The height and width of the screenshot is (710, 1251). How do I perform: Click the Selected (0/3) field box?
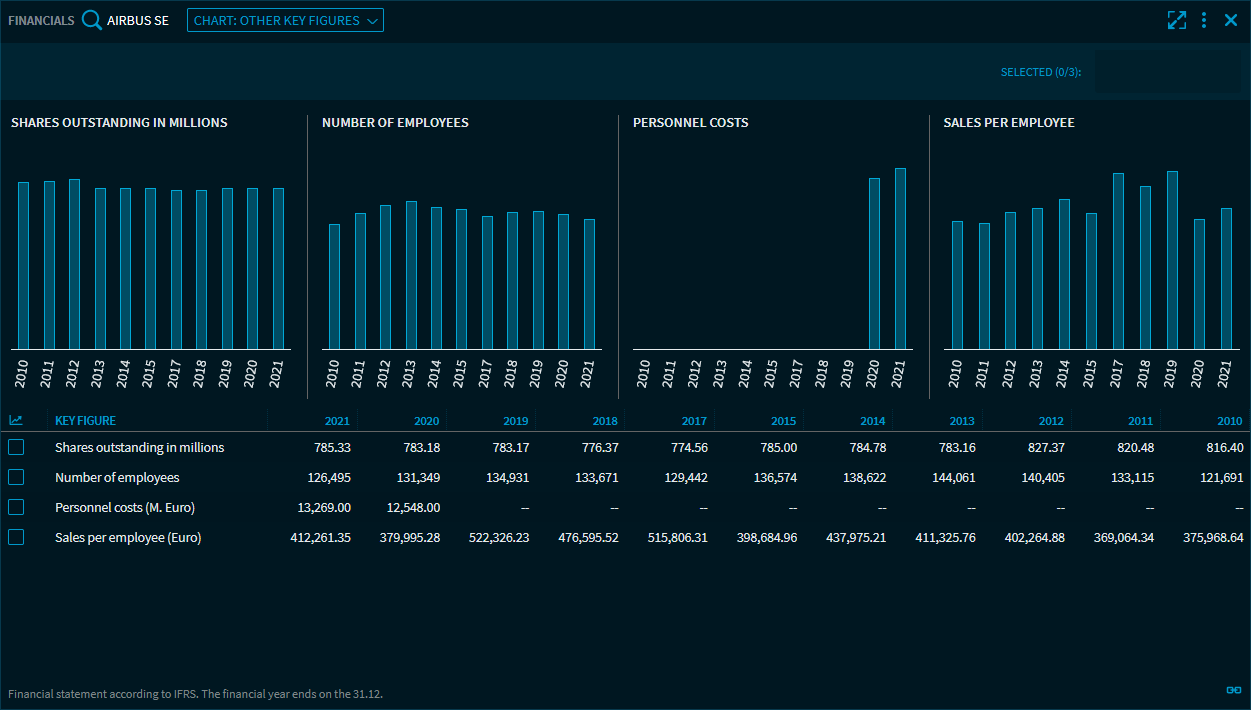click(1167, 72)
